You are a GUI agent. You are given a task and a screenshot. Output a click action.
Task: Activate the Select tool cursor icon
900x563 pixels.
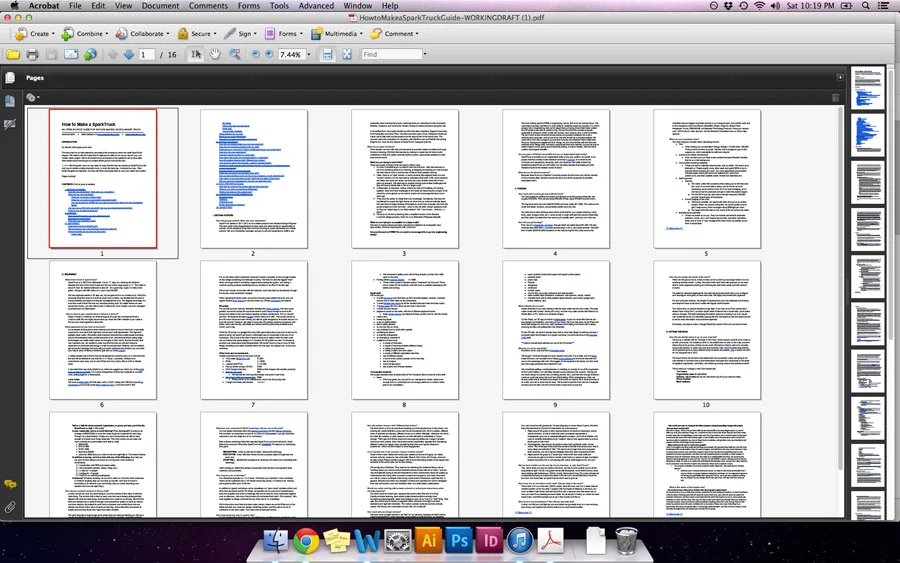(x=196, y=55)
